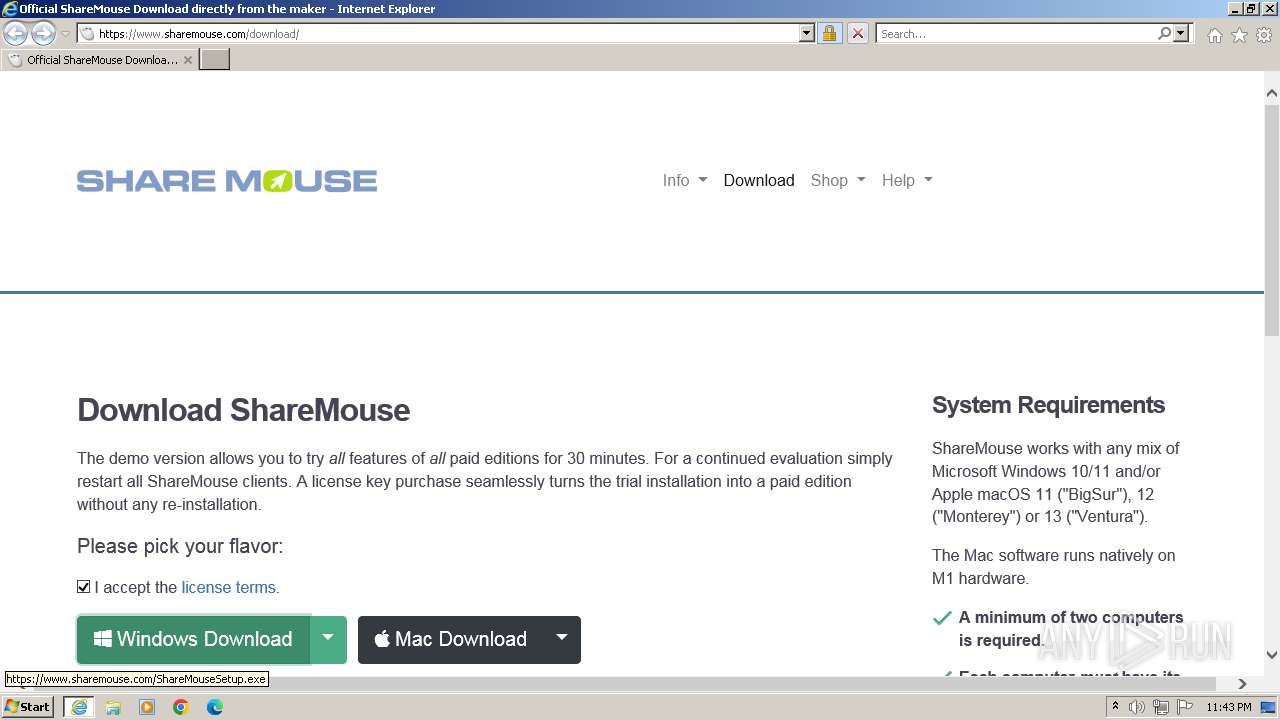Open the media player taskbar icon
1280x720 pixels.
pos(147,707)
